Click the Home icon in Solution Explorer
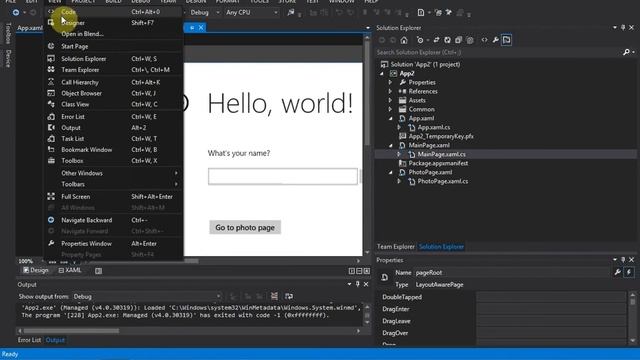Image resolution: width=640 pixels, height=360 pixels. (404, 40)
